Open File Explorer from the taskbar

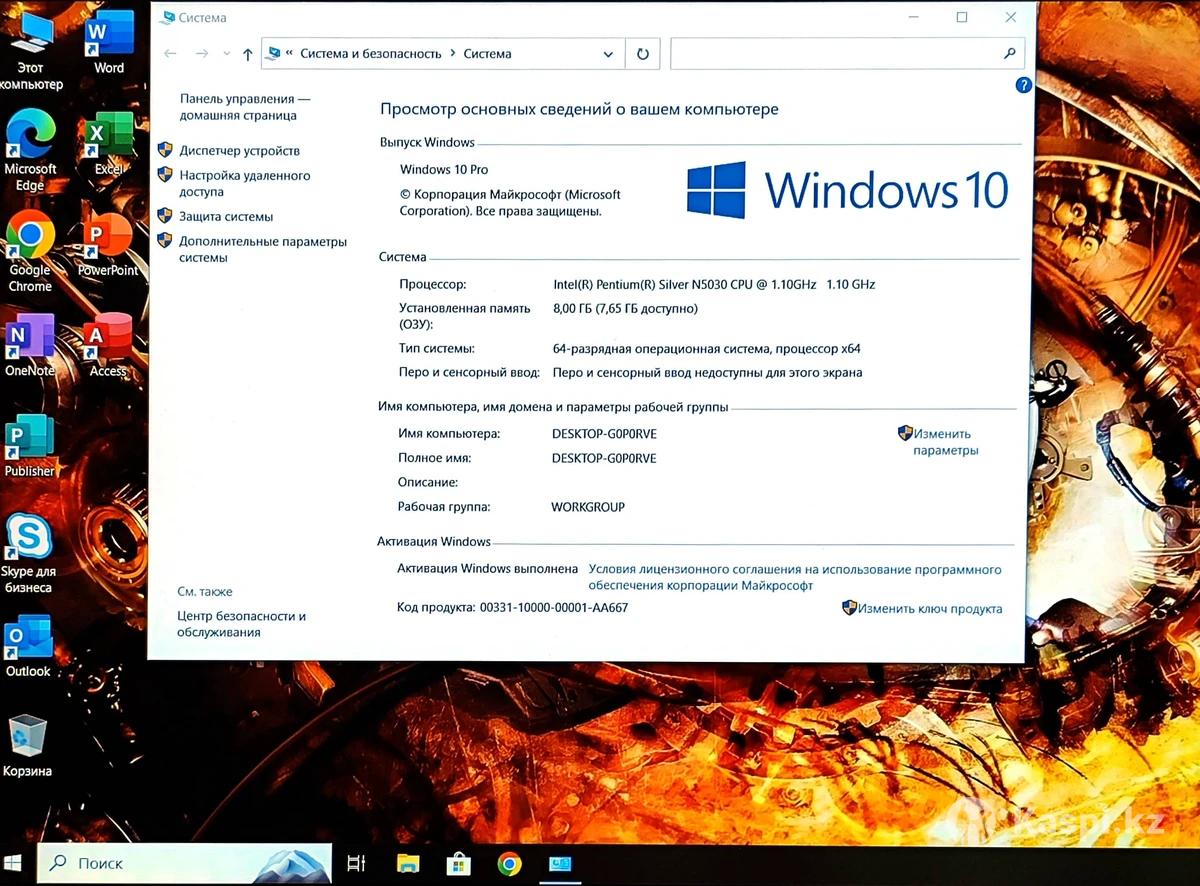coord(407,863)
